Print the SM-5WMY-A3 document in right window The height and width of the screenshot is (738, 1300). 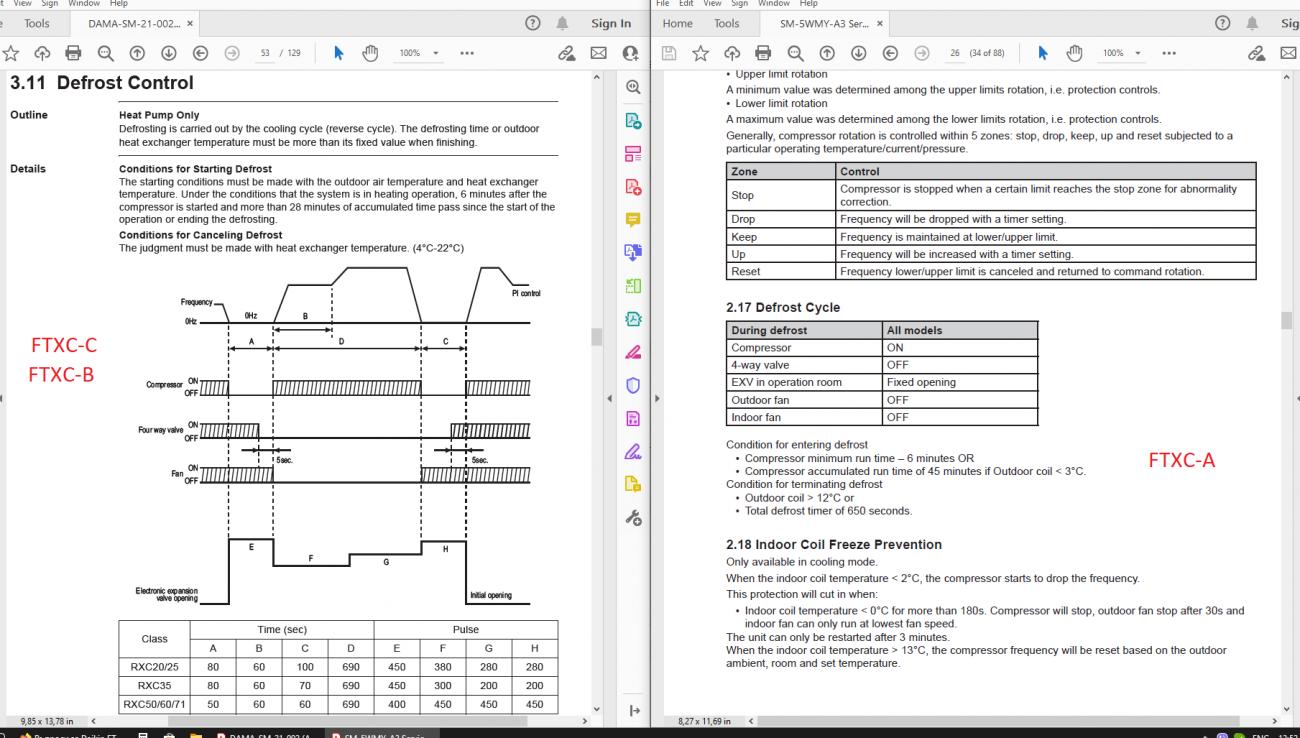(x=762, y=53)
